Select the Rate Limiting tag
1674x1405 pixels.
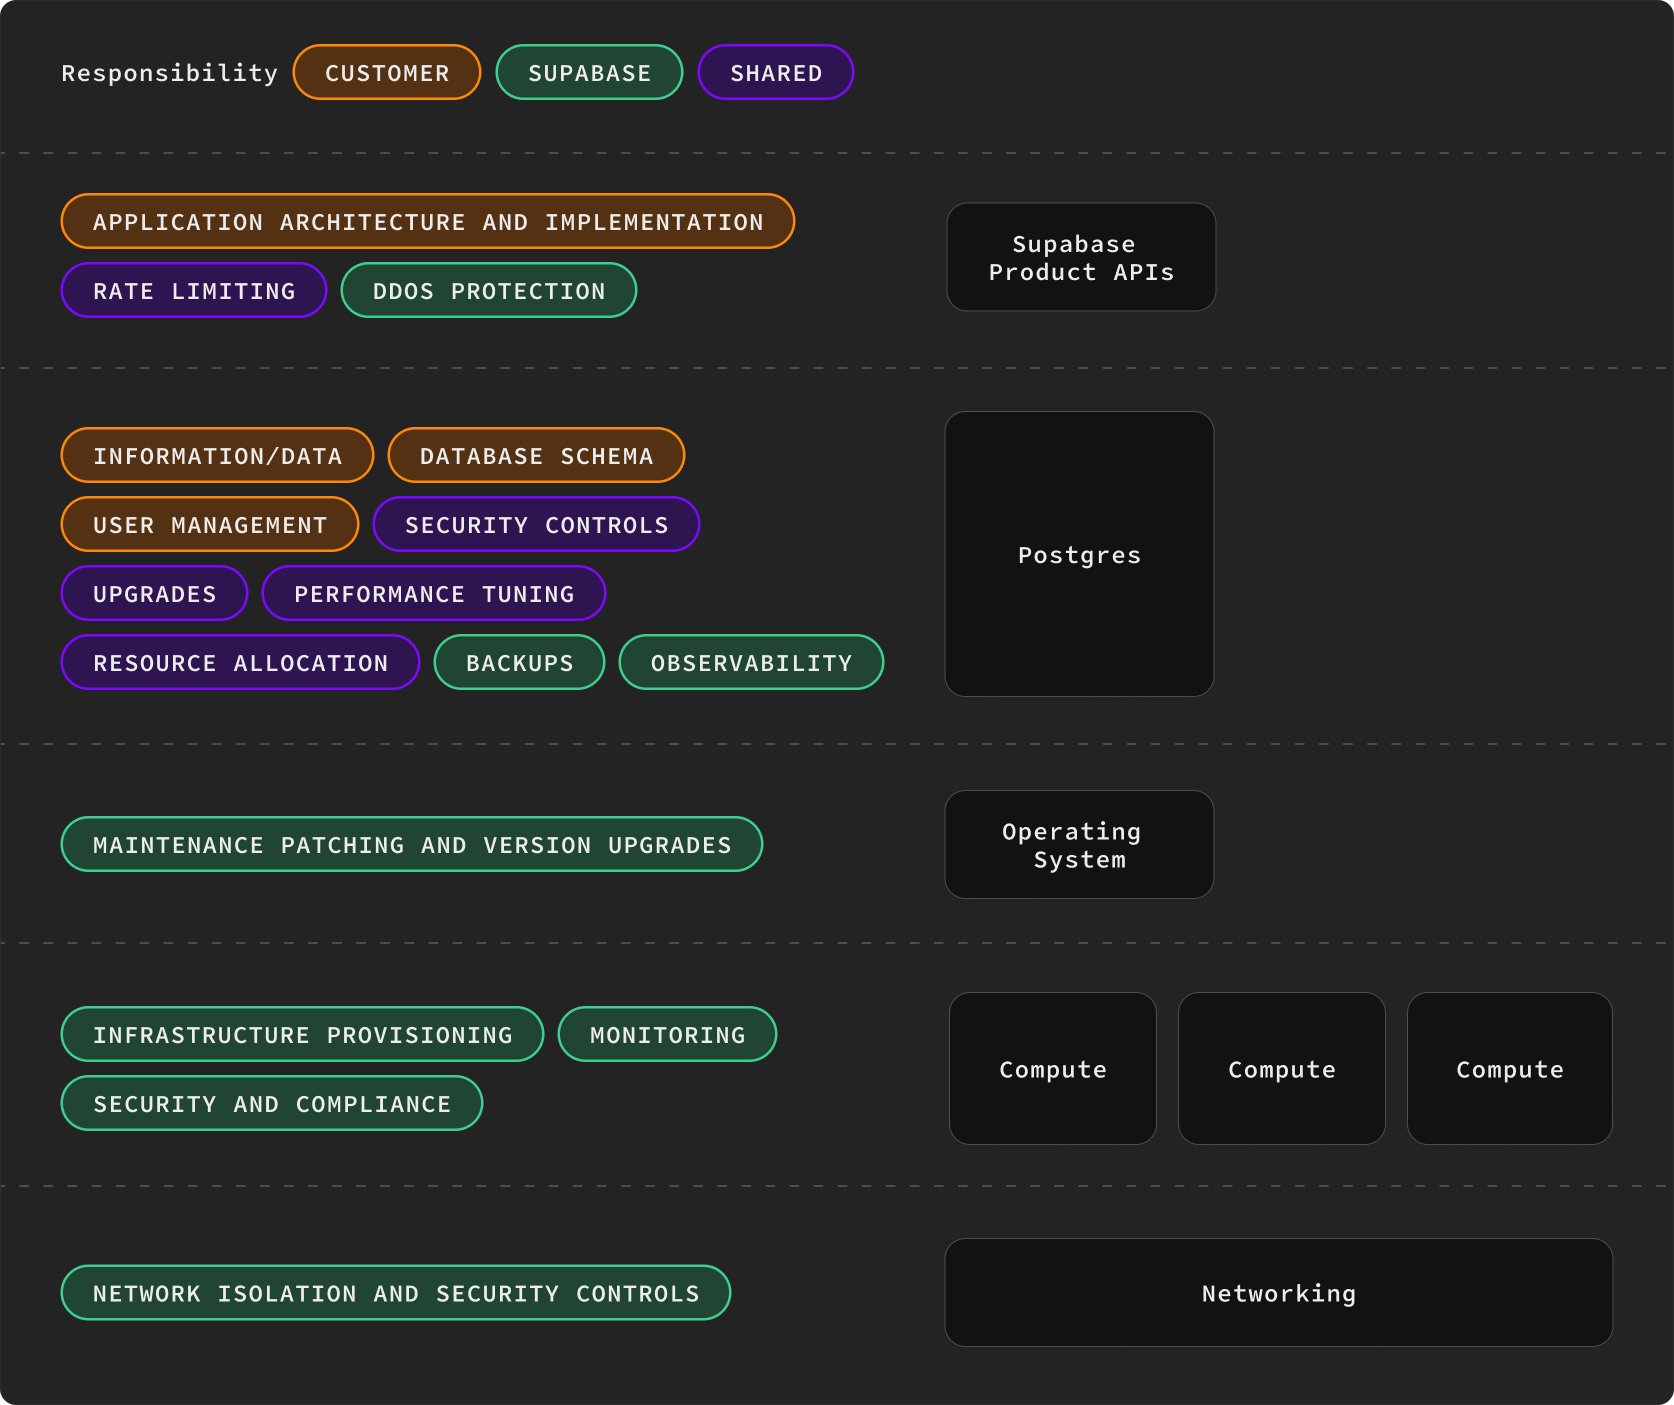[x=194, y=291]
